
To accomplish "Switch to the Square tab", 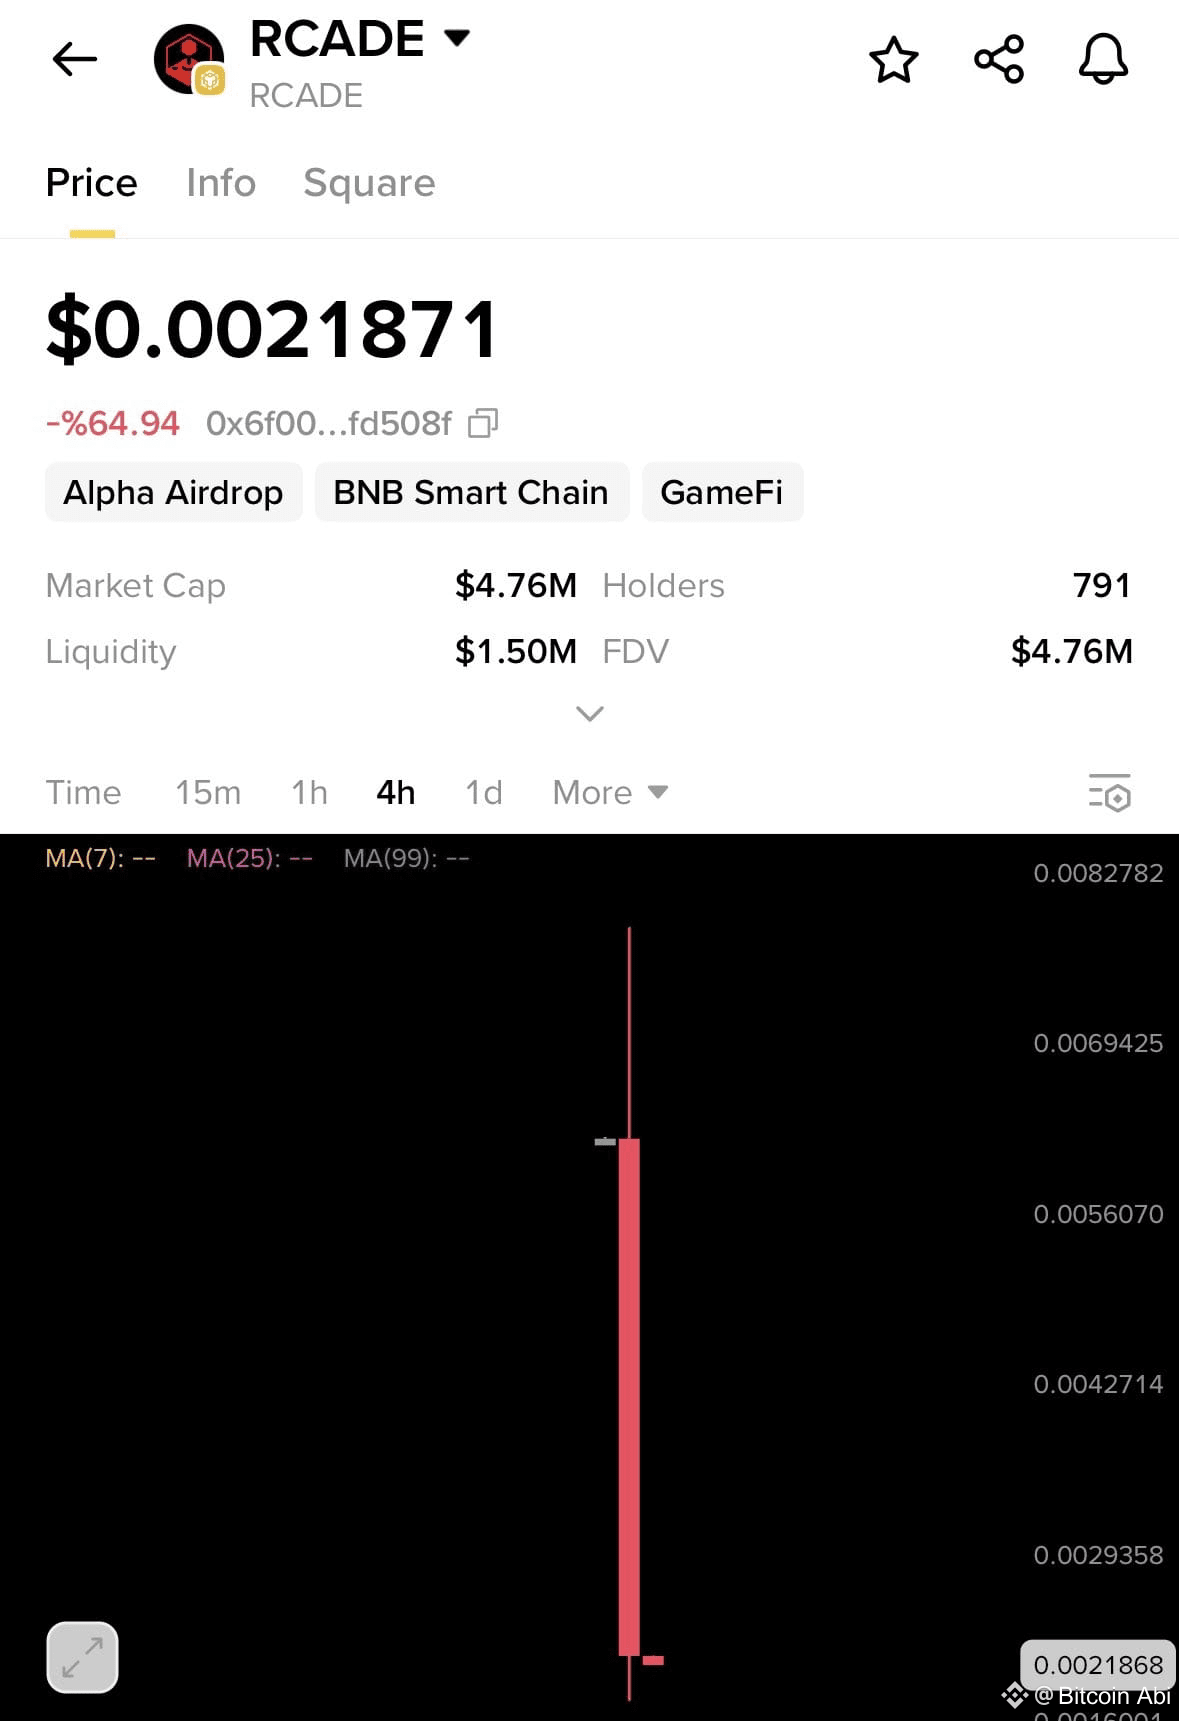I will point(369,183).
